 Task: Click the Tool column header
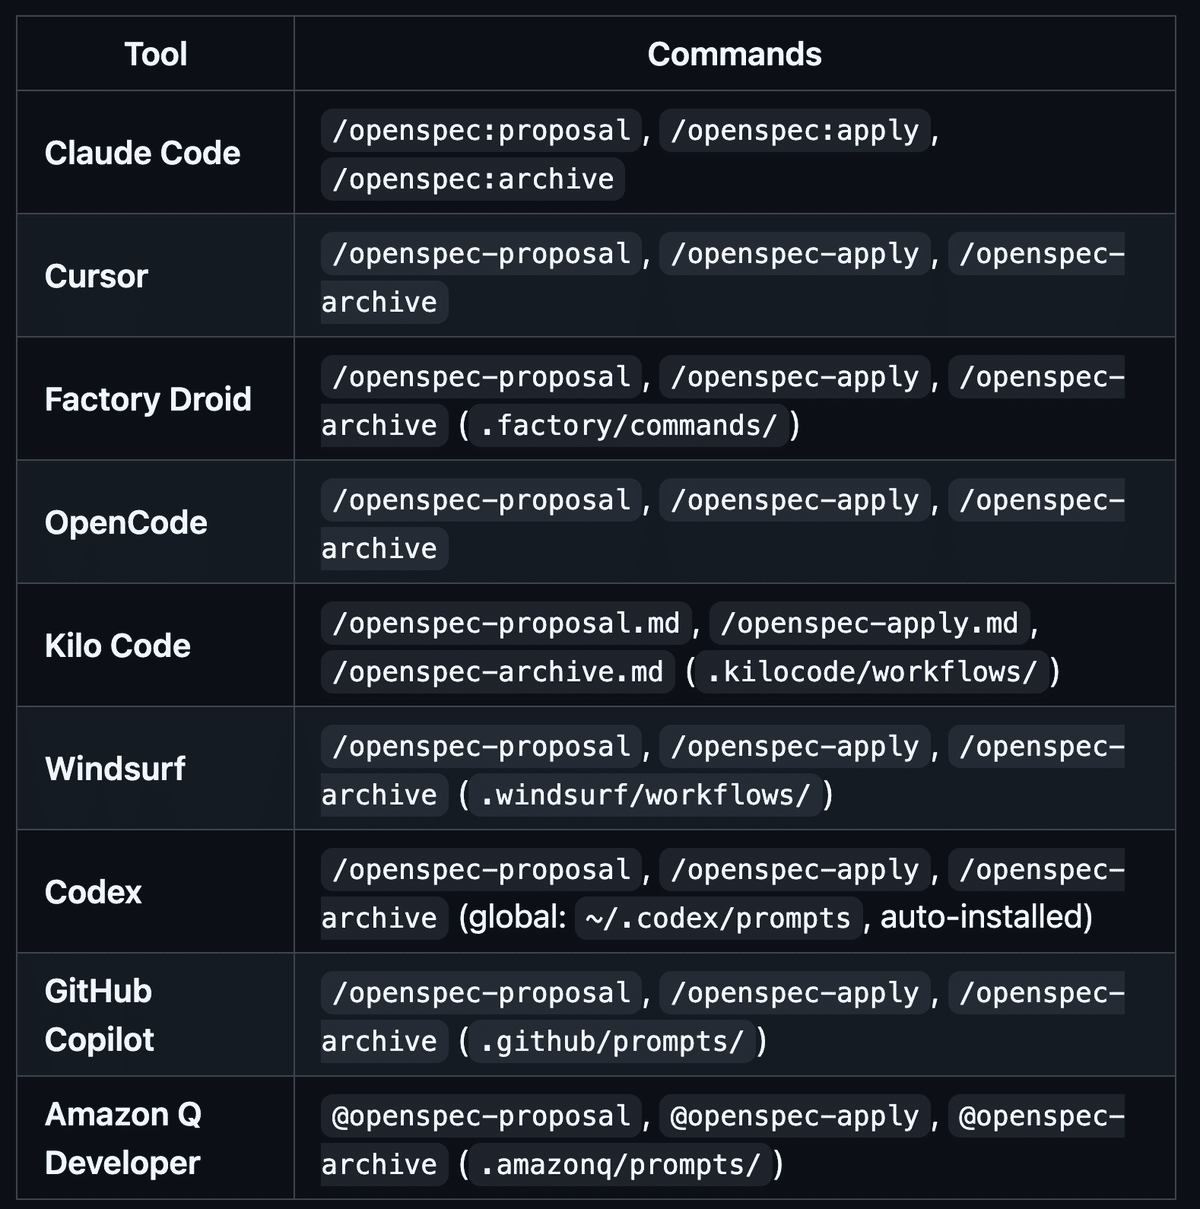(x=155, y=54)
